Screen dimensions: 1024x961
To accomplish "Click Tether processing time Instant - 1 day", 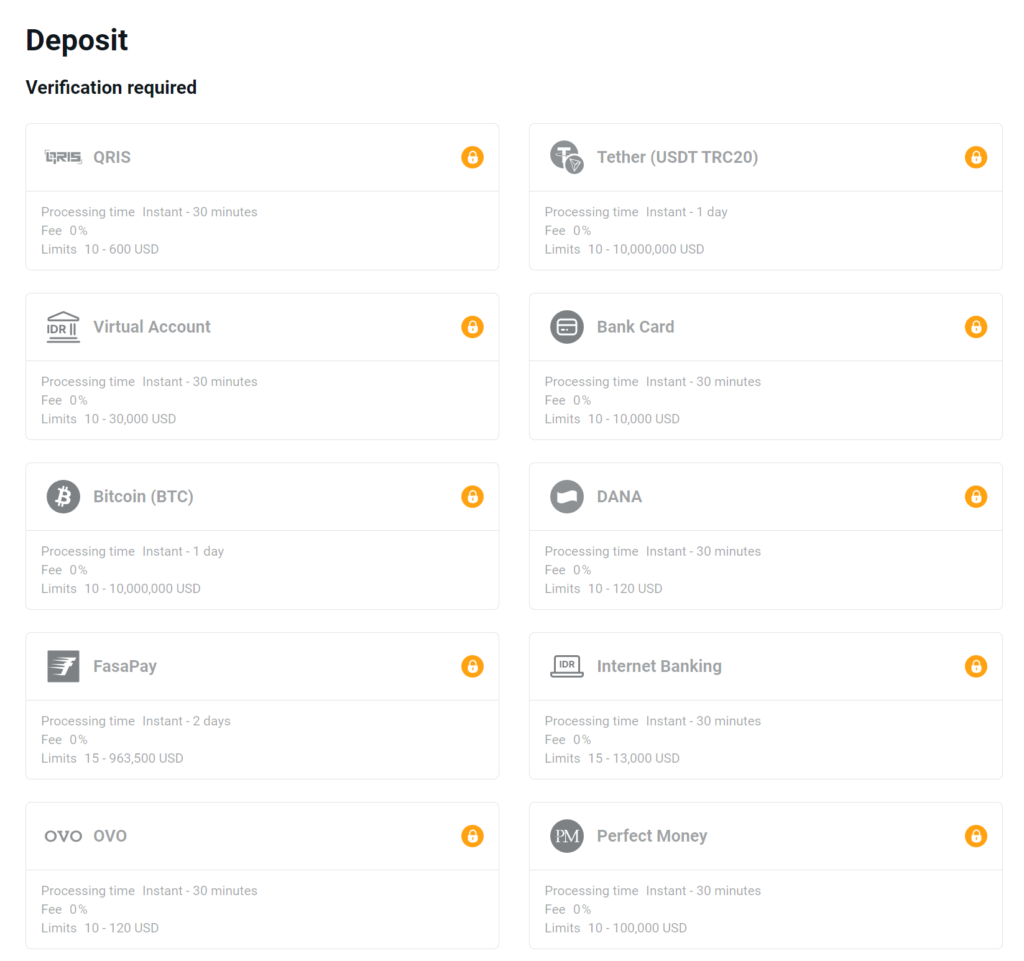I will pyautogui.click(x=636, y=212).
